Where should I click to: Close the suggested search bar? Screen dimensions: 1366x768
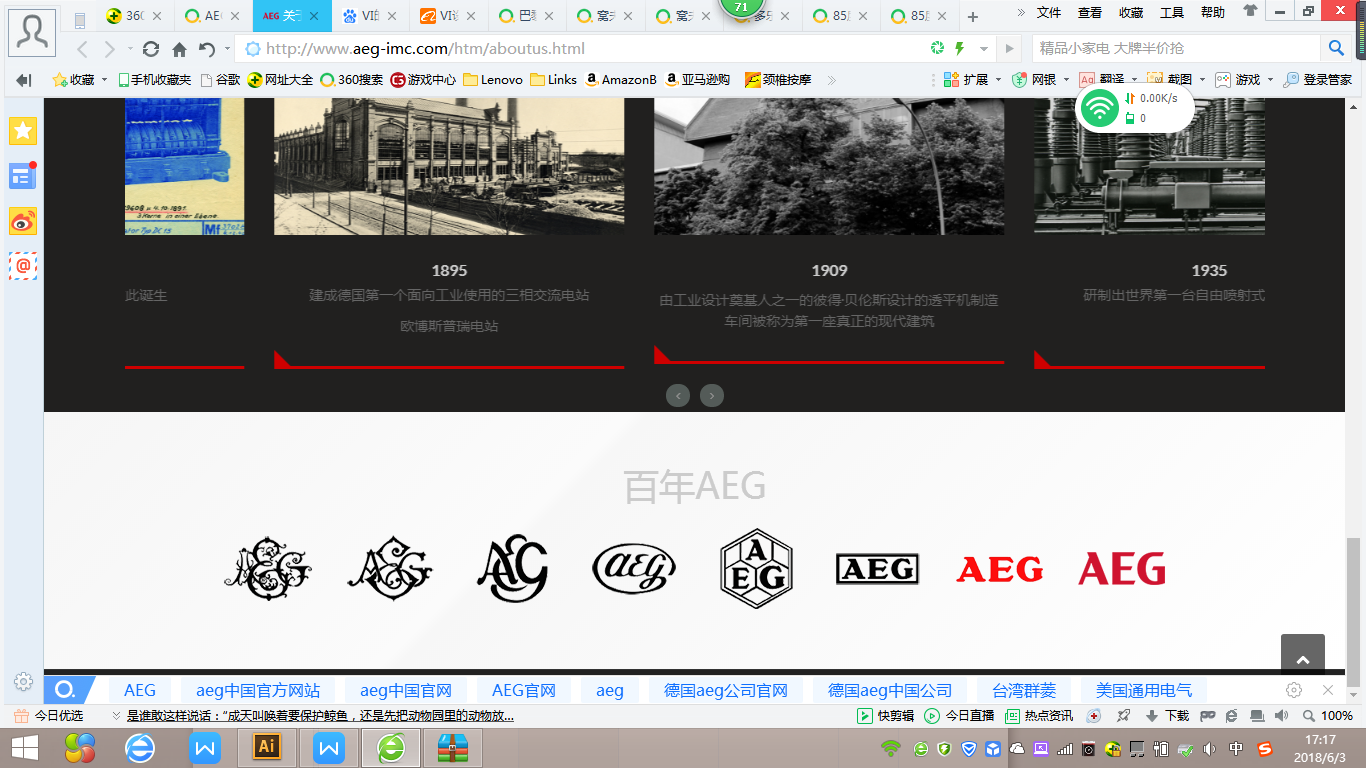tap(1328, 690)
